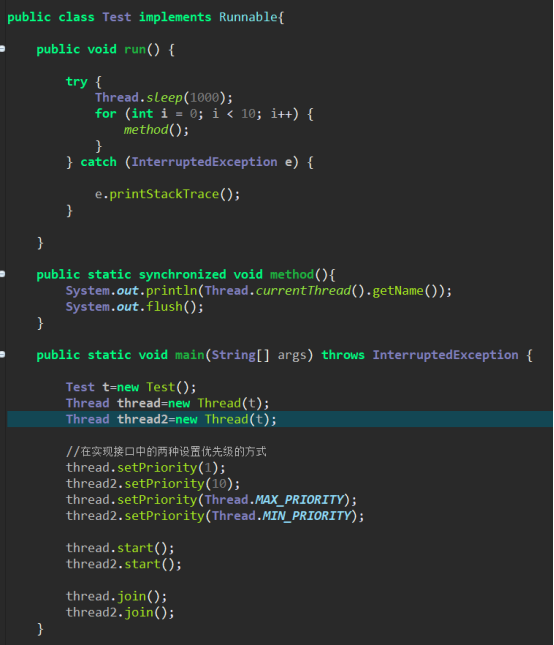Click the 'MAX_PRIORITY' constant
554x645 pixels.
tap(299, 499)
